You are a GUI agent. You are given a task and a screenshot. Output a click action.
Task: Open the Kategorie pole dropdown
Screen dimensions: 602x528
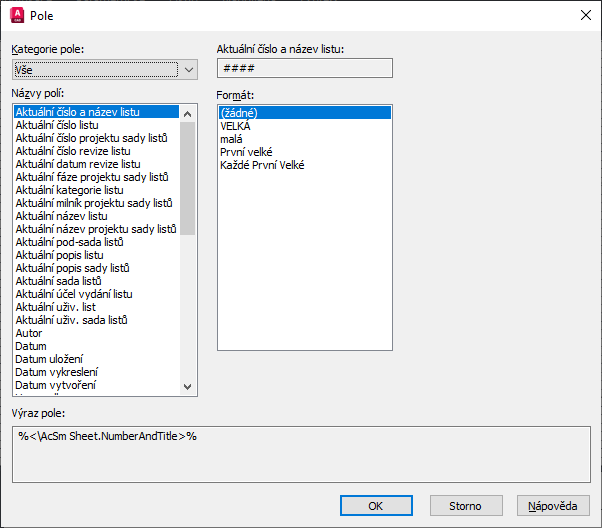[105, 69]
